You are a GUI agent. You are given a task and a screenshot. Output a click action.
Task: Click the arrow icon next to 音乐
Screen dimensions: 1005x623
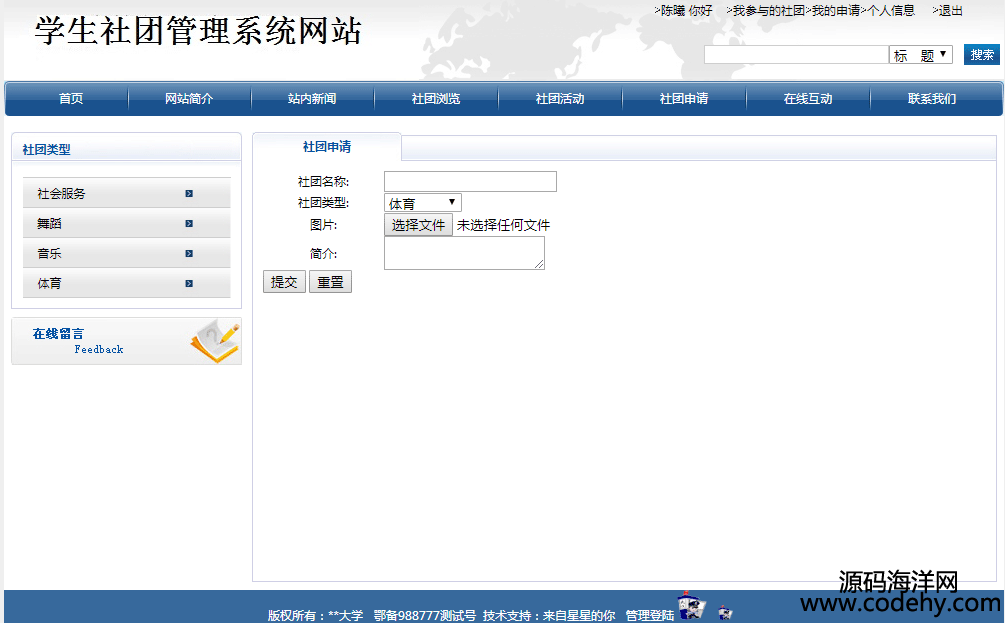(189, 254)
